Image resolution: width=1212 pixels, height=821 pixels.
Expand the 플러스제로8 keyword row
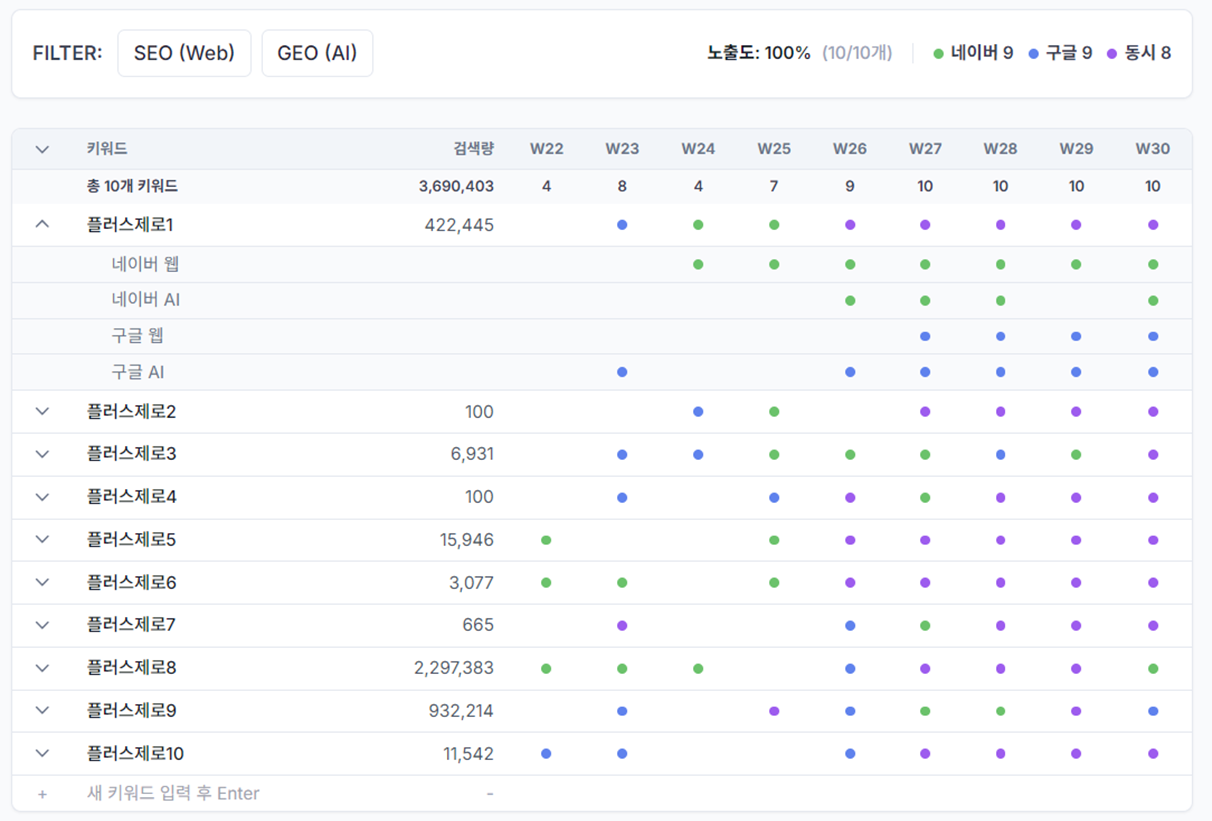click(42, 668)
